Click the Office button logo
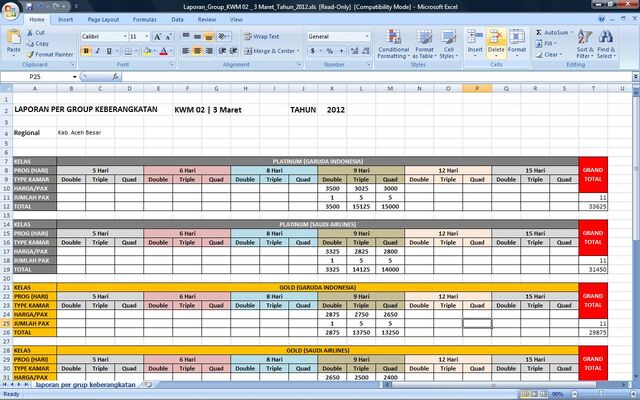The image size is (640, 400). (x=11, y=11)
